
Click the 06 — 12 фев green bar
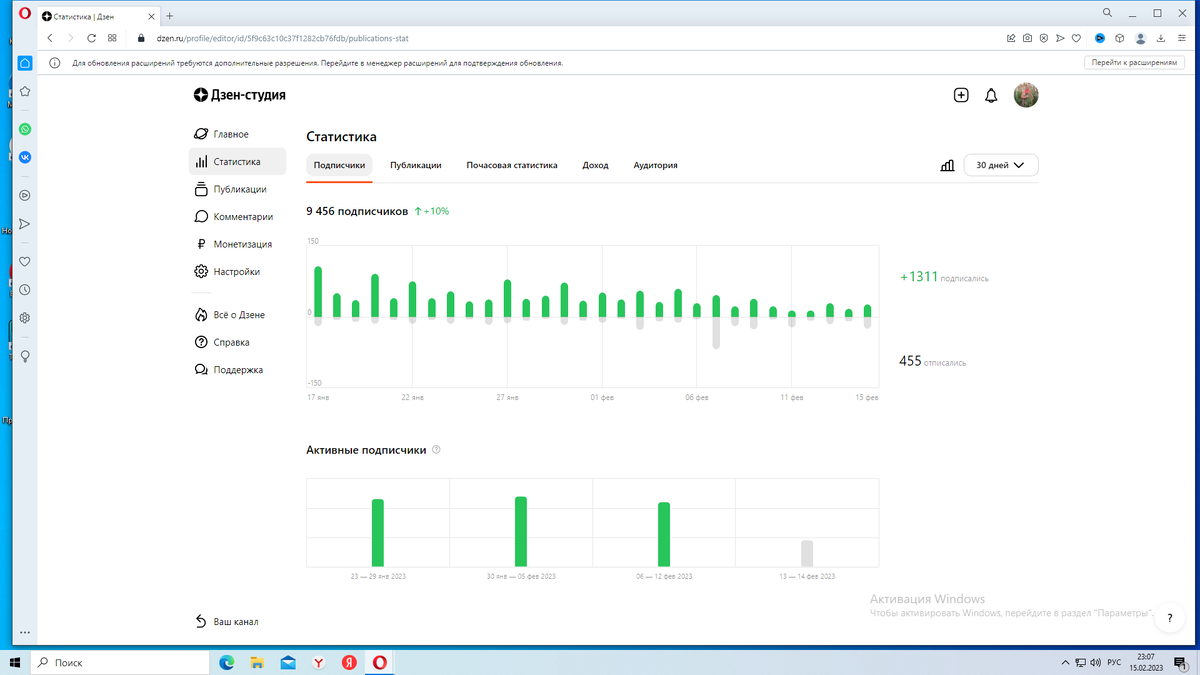coord(664,535)
